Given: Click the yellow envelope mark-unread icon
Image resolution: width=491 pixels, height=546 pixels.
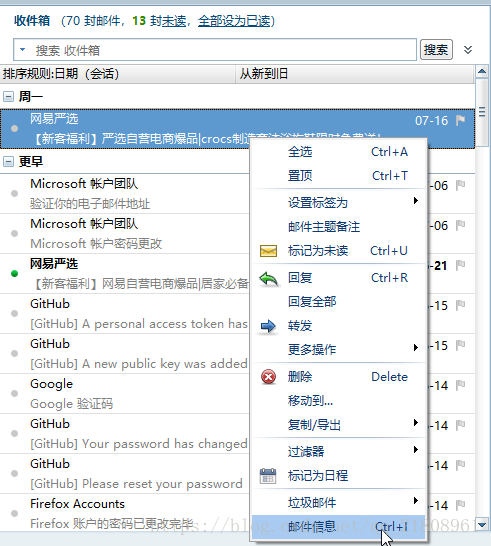Looking at the screenshot, I should (268, 251).
